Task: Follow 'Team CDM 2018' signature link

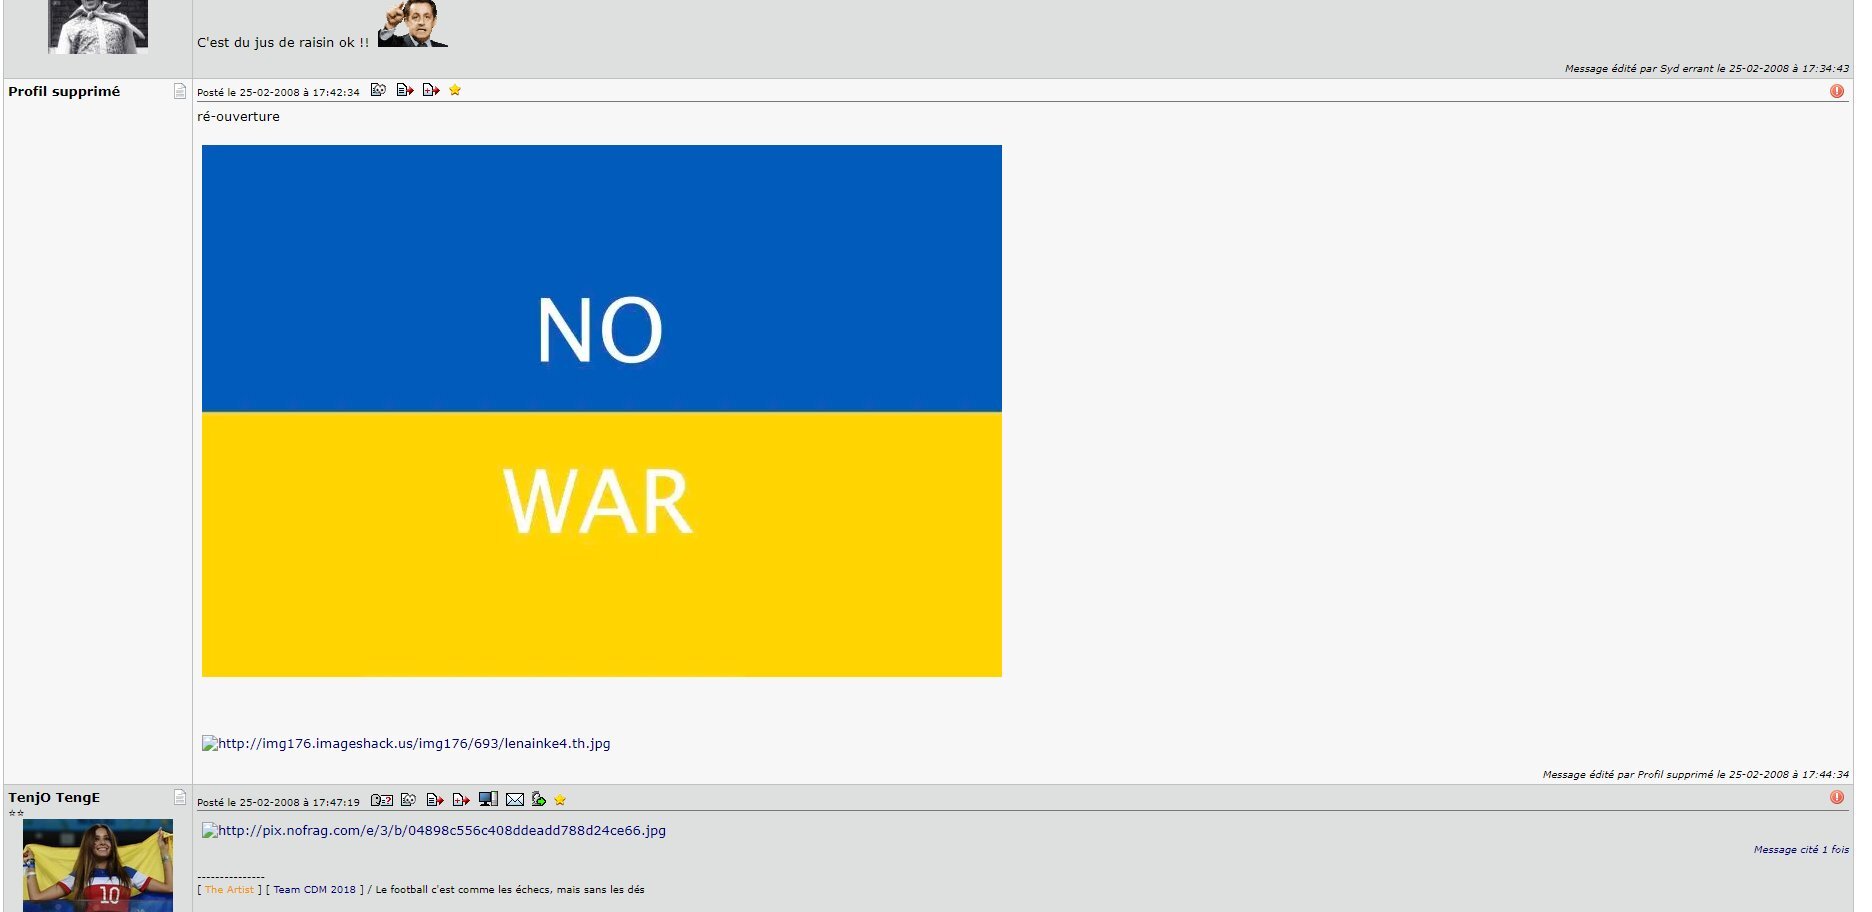Action: (x=314, y=890)
